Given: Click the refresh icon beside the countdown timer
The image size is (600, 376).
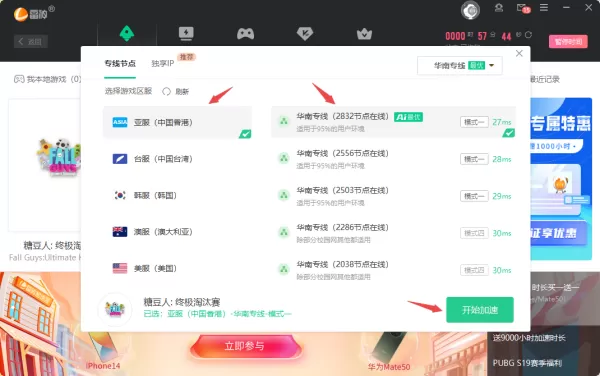Looking at the screenshot, I should 528,35.
